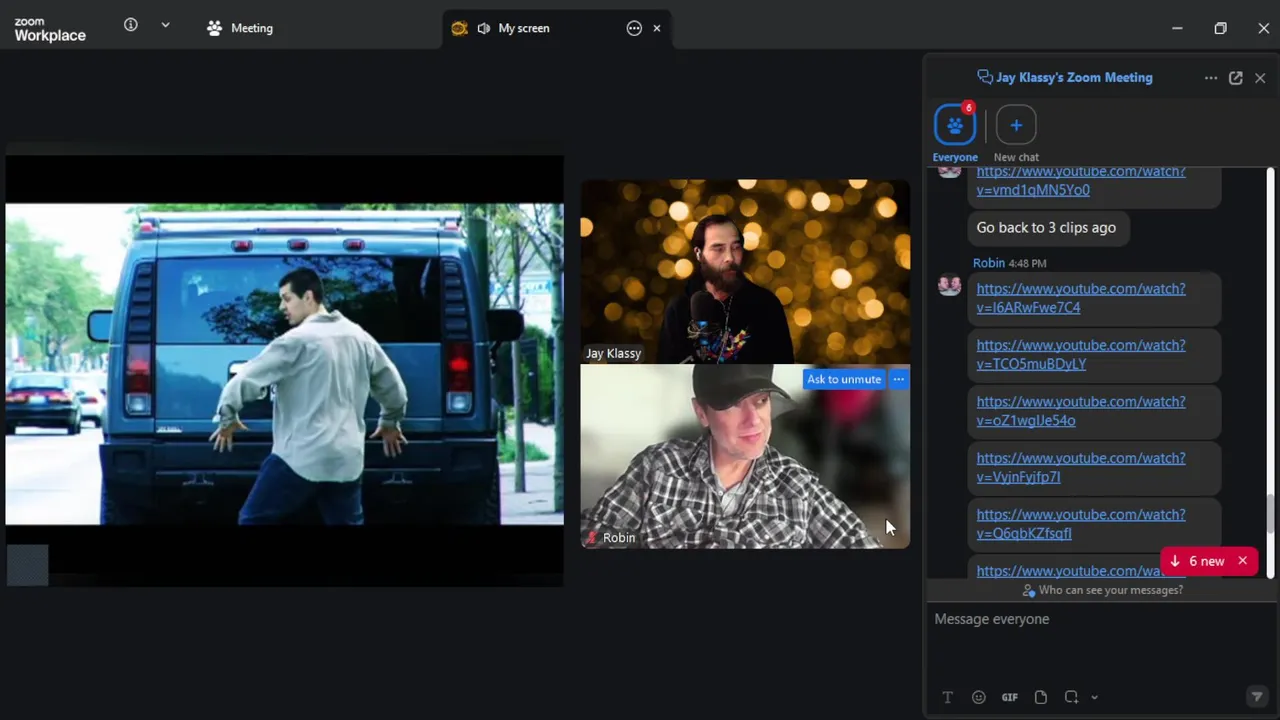Open more options on Robin's video

(898, 379)
